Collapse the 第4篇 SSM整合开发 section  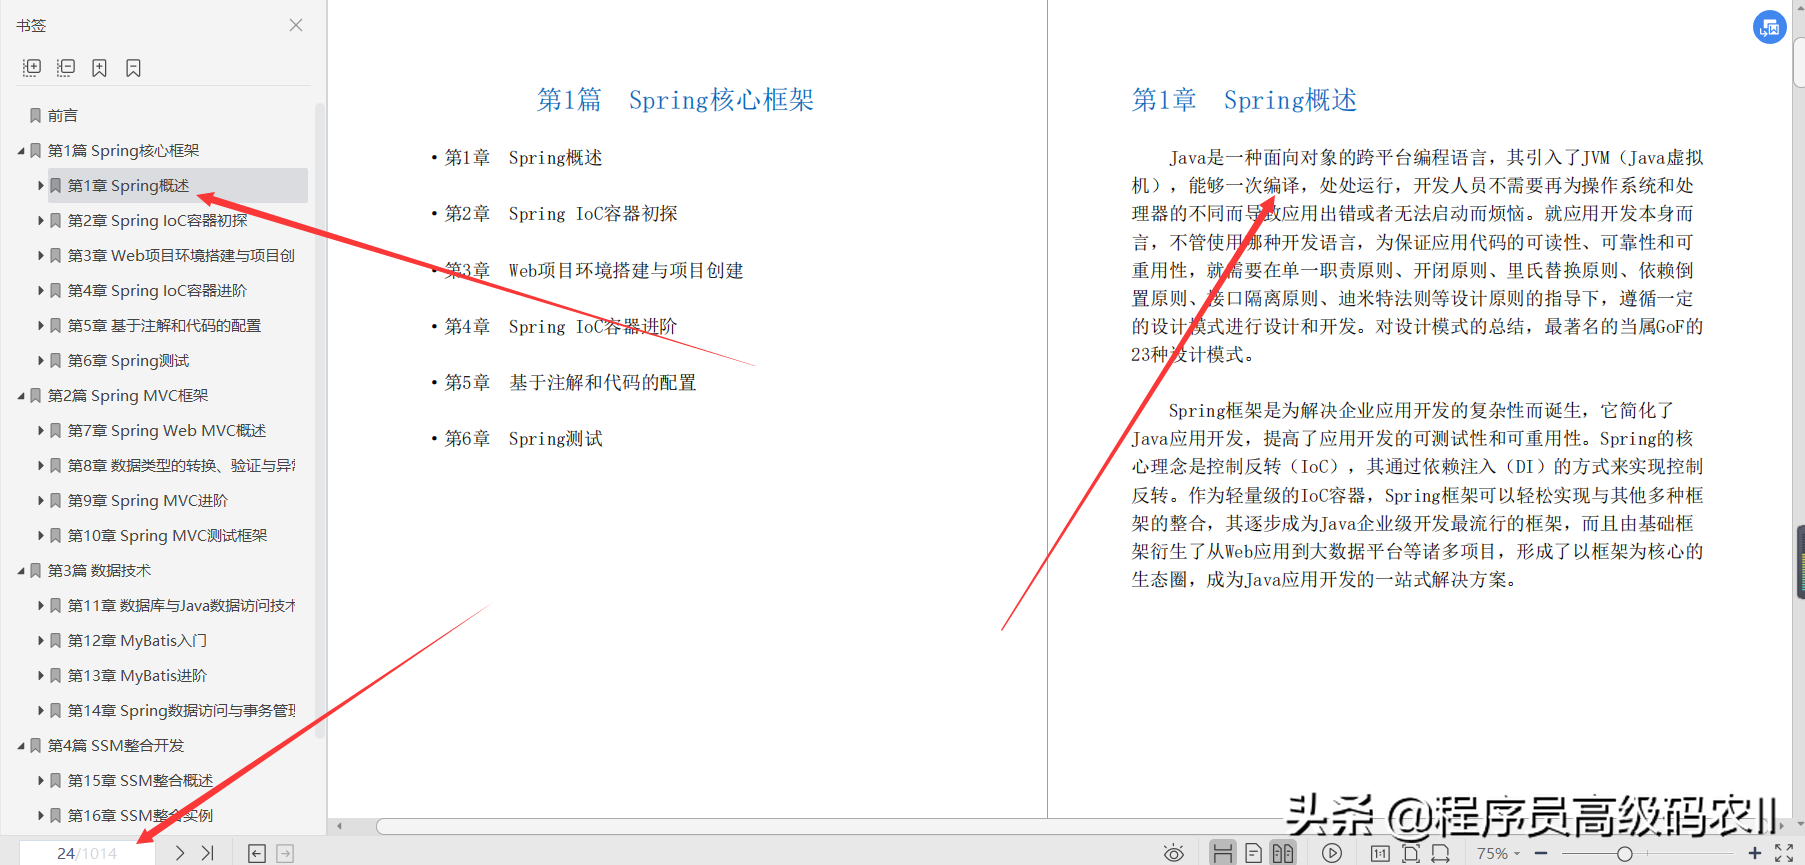pos(21,746)
